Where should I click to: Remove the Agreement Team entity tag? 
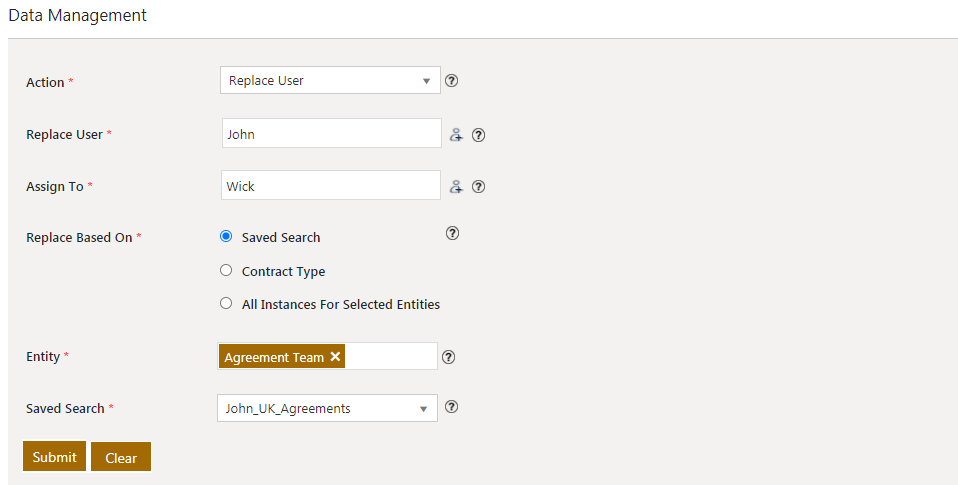point(335,357)
